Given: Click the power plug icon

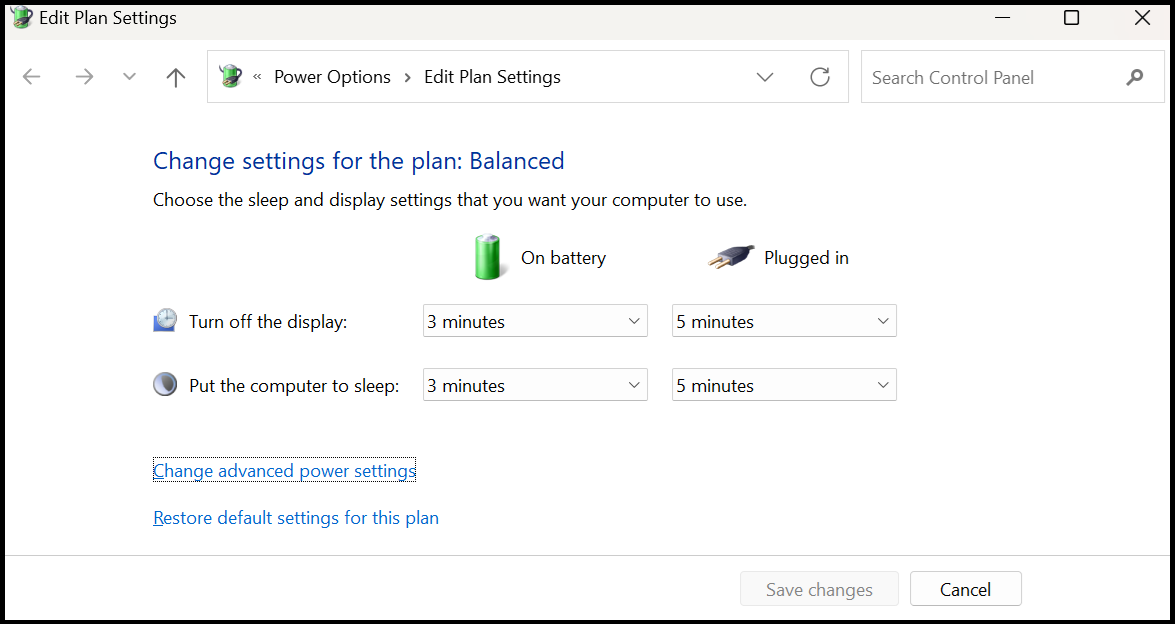Looking at the screenshot, I should (731, 257).
